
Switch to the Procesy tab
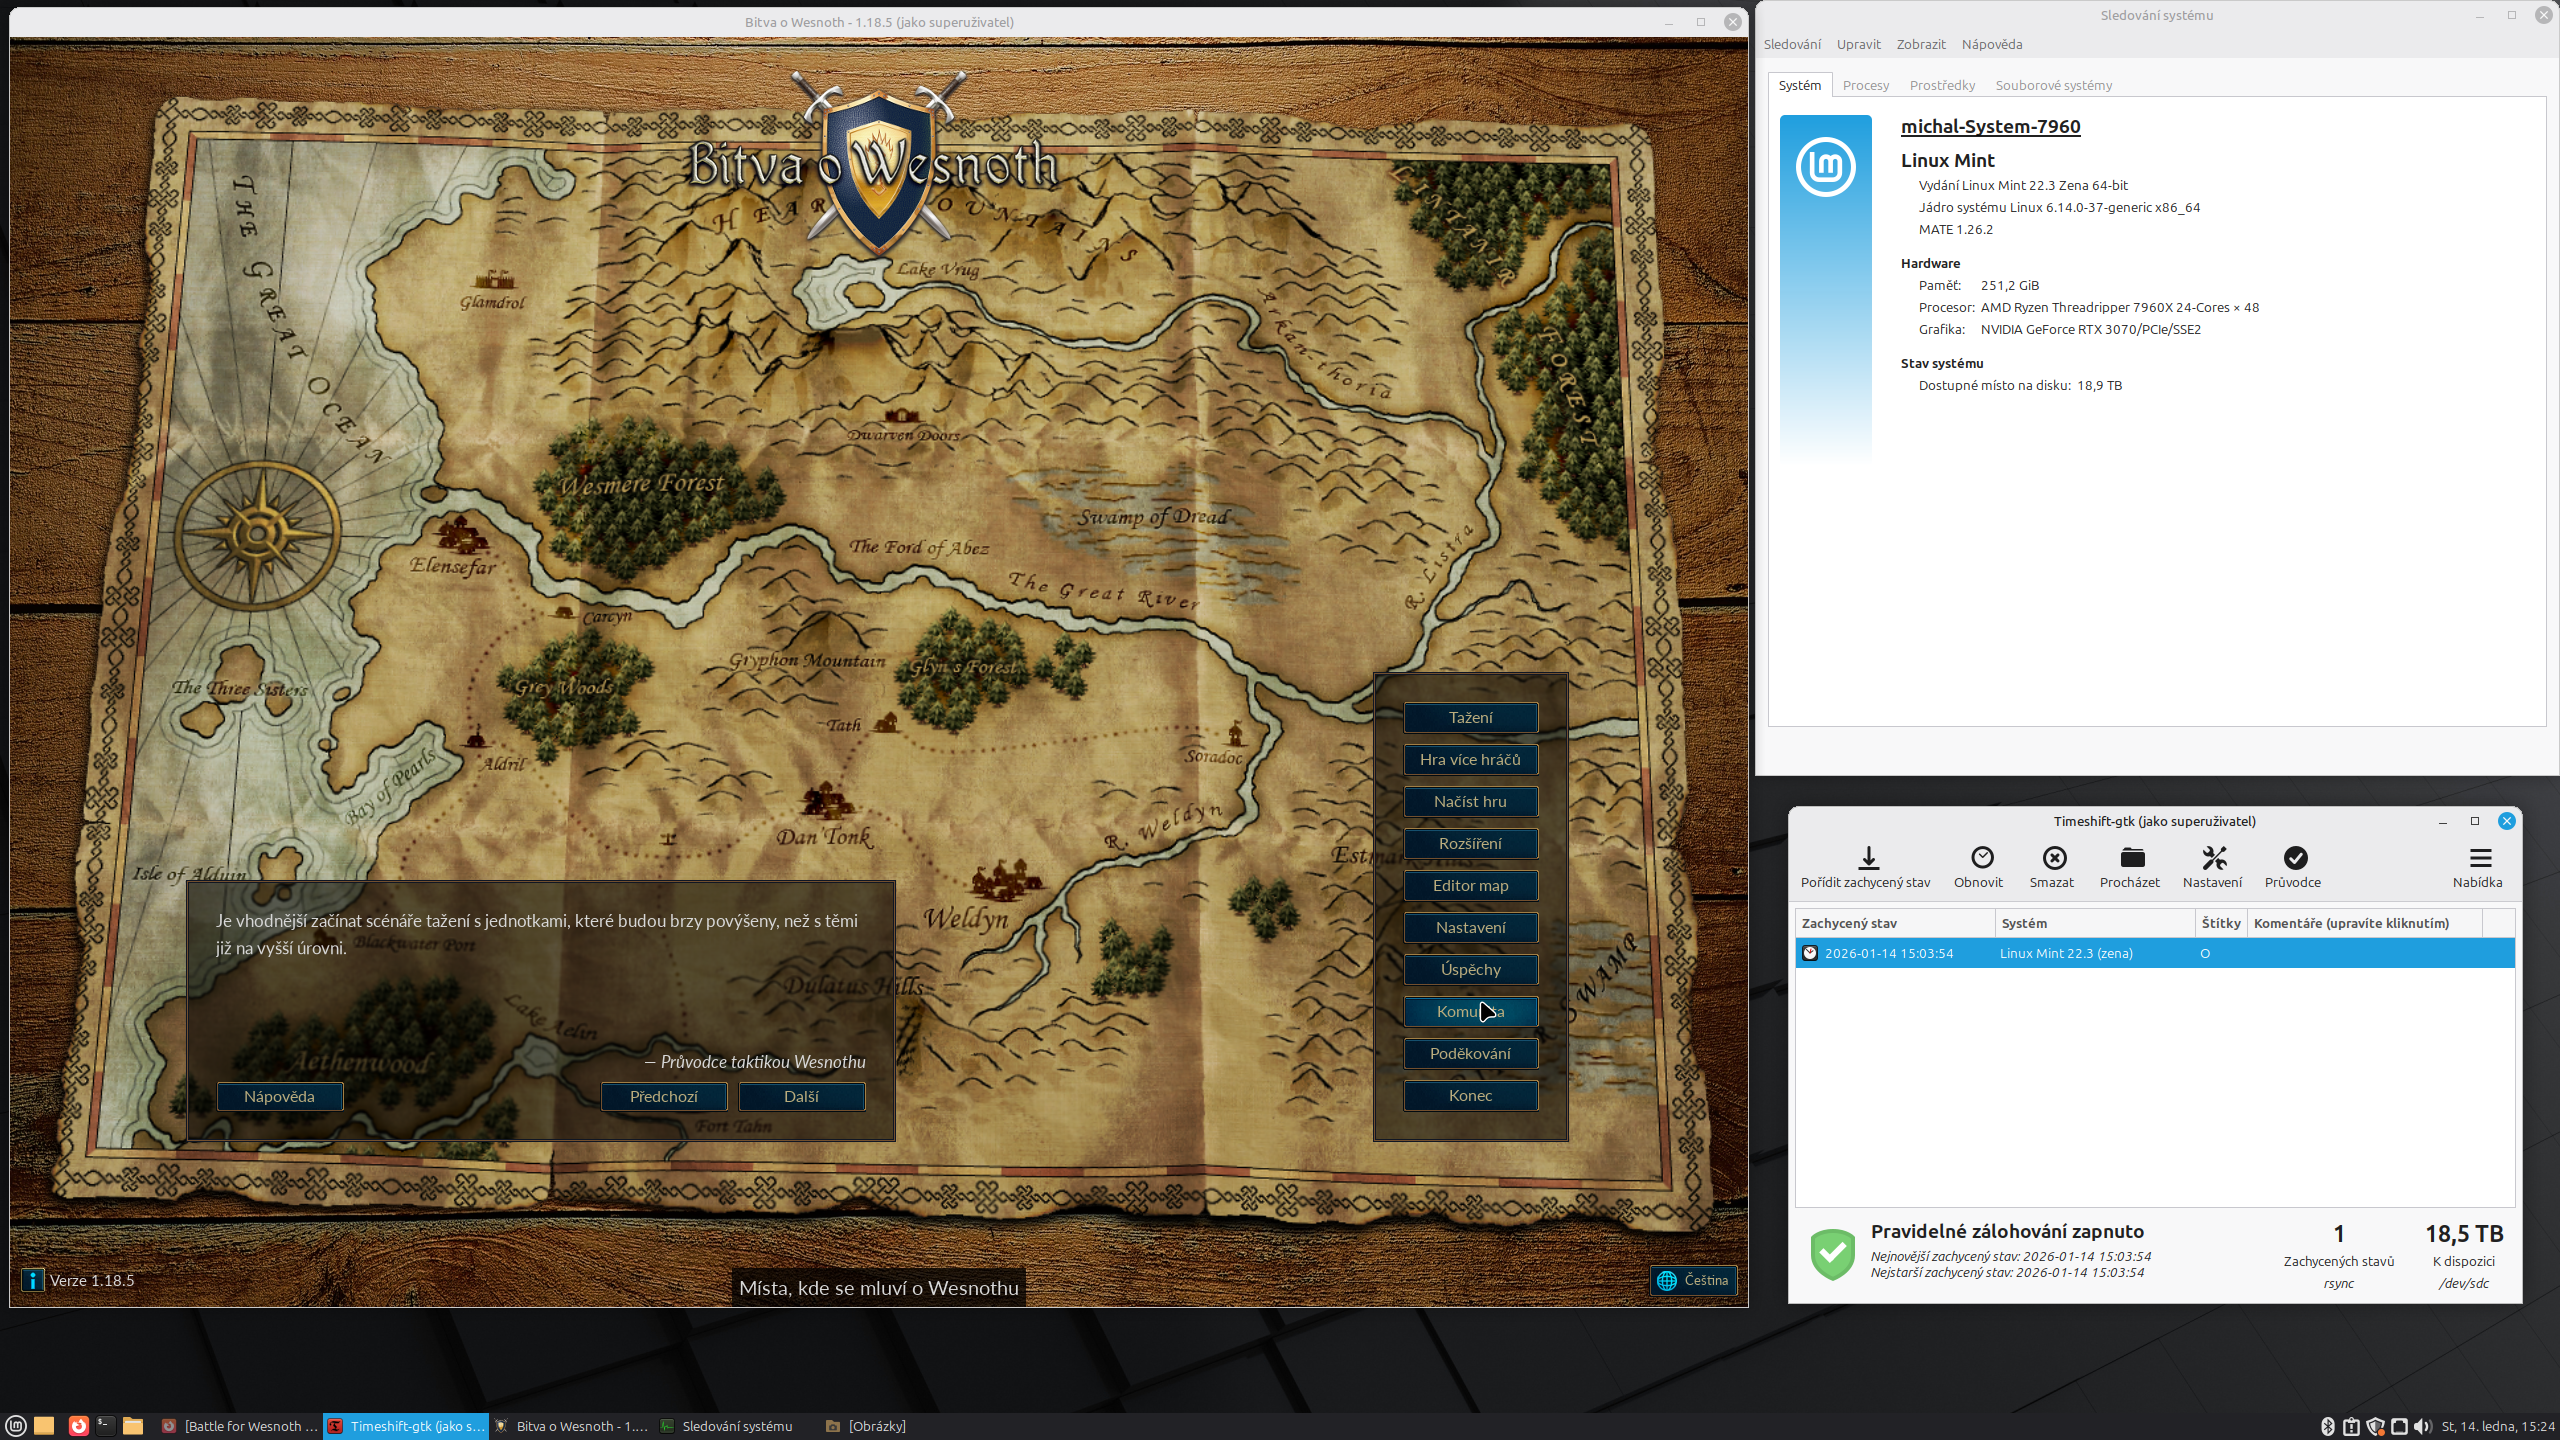(1865, 85)
